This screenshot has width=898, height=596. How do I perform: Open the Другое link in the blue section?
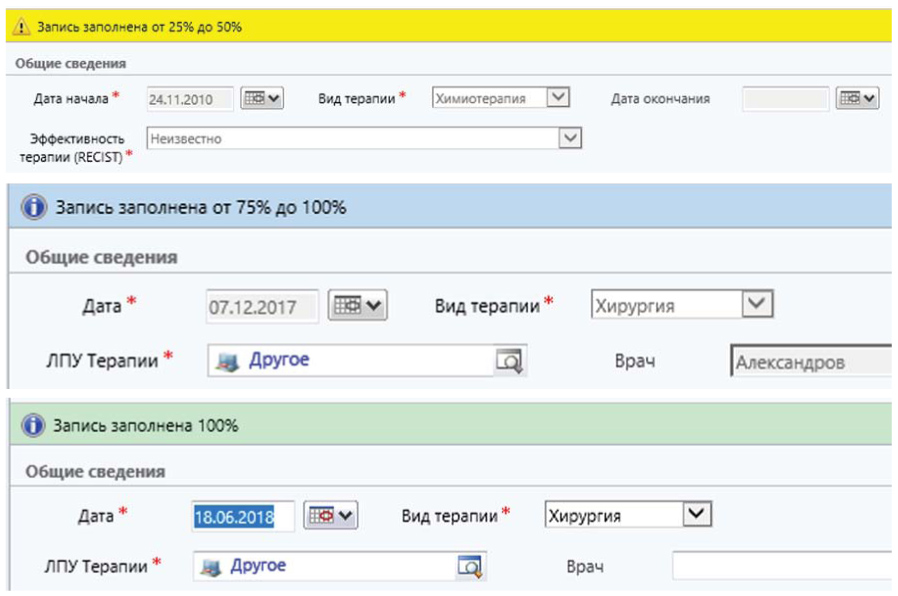279,361
